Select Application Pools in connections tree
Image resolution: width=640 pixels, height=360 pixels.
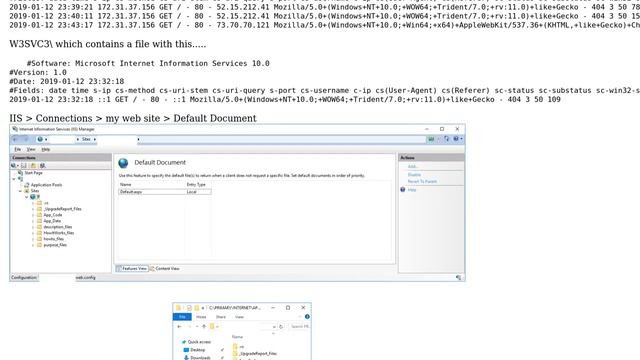[x=47, y=185]
